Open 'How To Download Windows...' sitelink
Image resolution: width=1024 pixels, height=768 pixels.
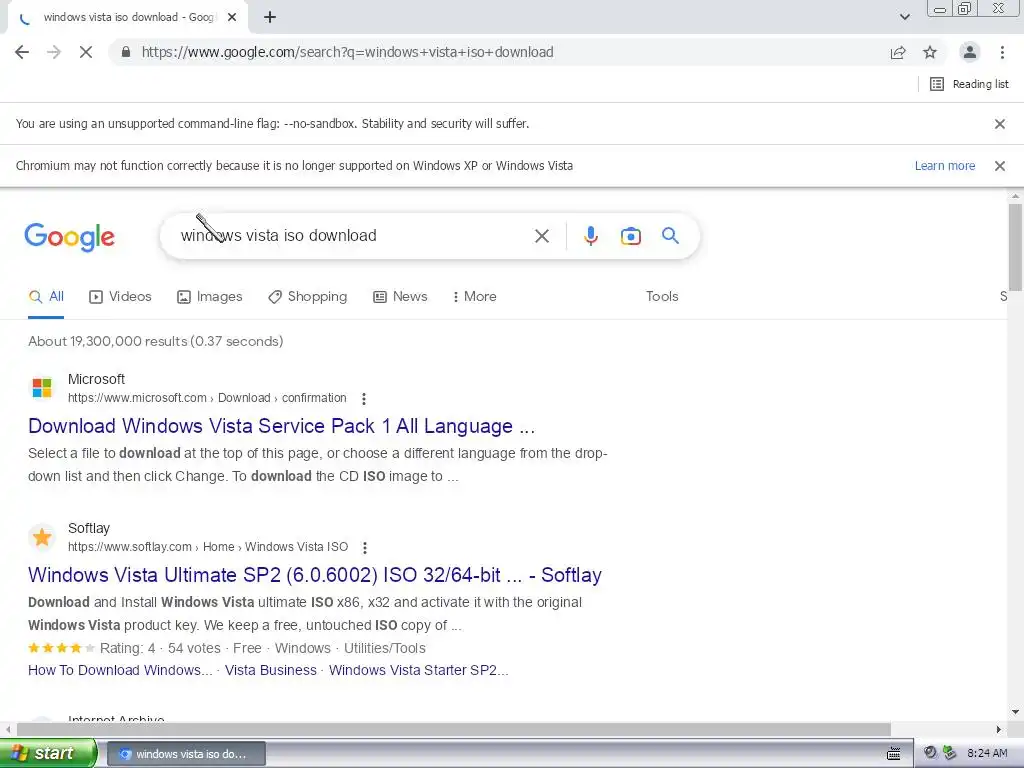(x=120, y=670)
